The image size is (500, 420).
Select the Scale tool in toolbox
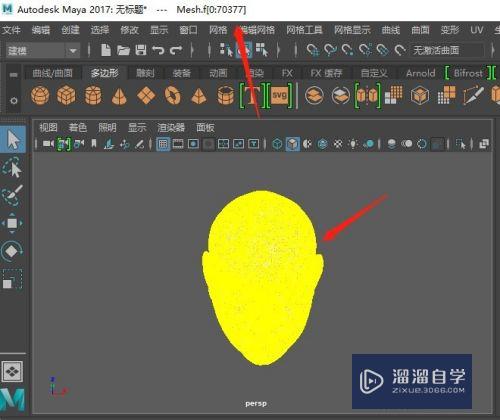point(12,279)
